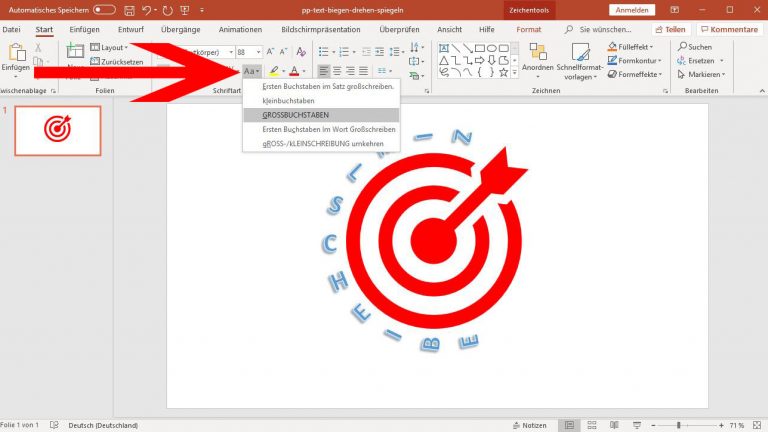
Task: Open the Aa change case dropdown
Action: pos(252,71)
